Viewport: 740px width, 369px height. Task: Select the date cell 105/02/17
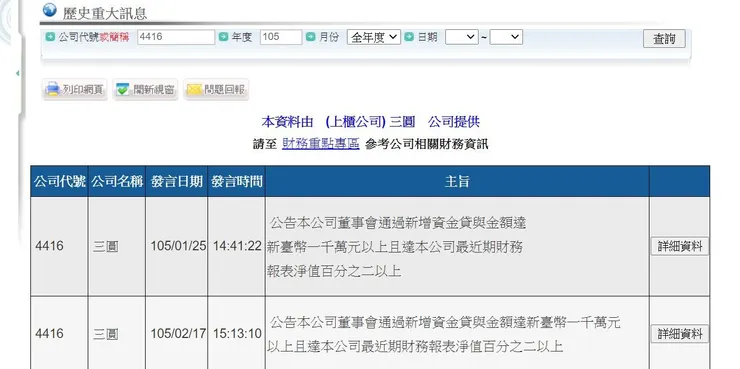pos(178,334)
